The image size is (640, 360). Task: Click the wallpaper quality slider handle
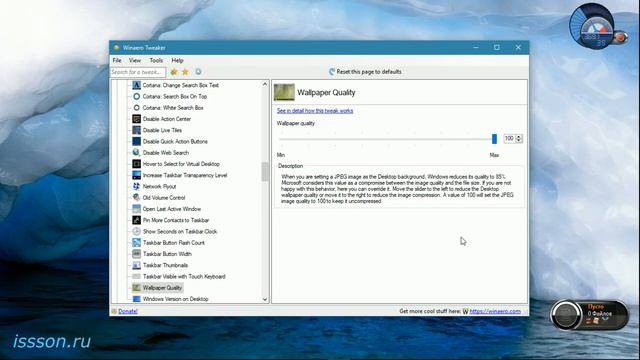tap(494, 139)
